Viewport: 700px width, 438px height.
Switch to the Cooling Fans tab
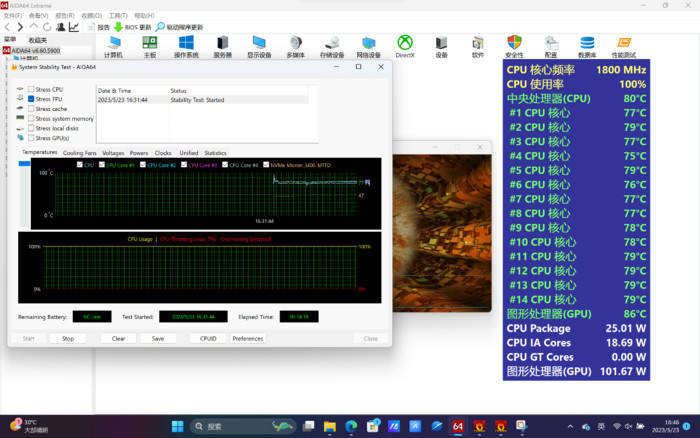point(80,153)
